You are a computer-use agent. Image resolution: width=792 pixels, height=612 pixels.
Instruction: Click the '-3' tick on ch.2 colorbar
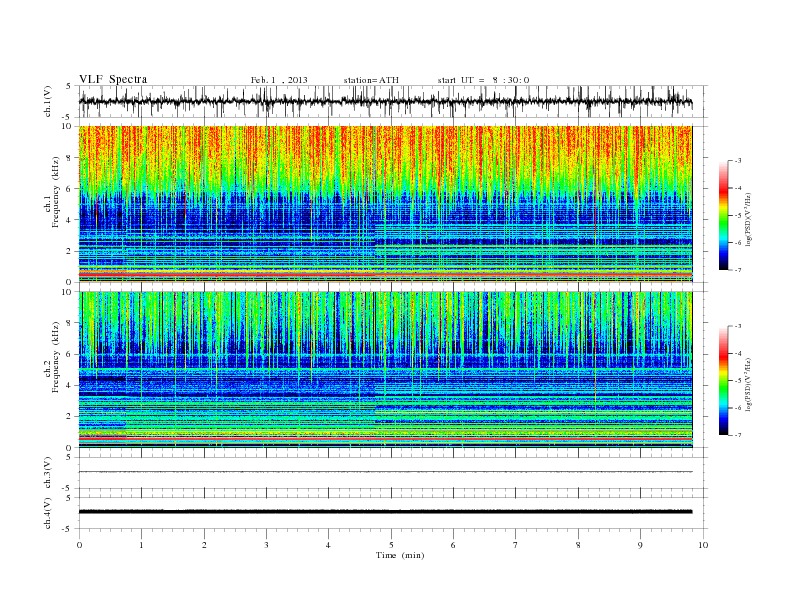click(737, 327)
